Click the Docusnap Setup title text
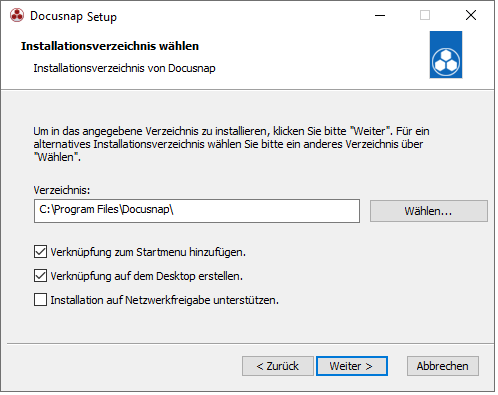Viewport: 498px width, 395px height. coord(73,16)
